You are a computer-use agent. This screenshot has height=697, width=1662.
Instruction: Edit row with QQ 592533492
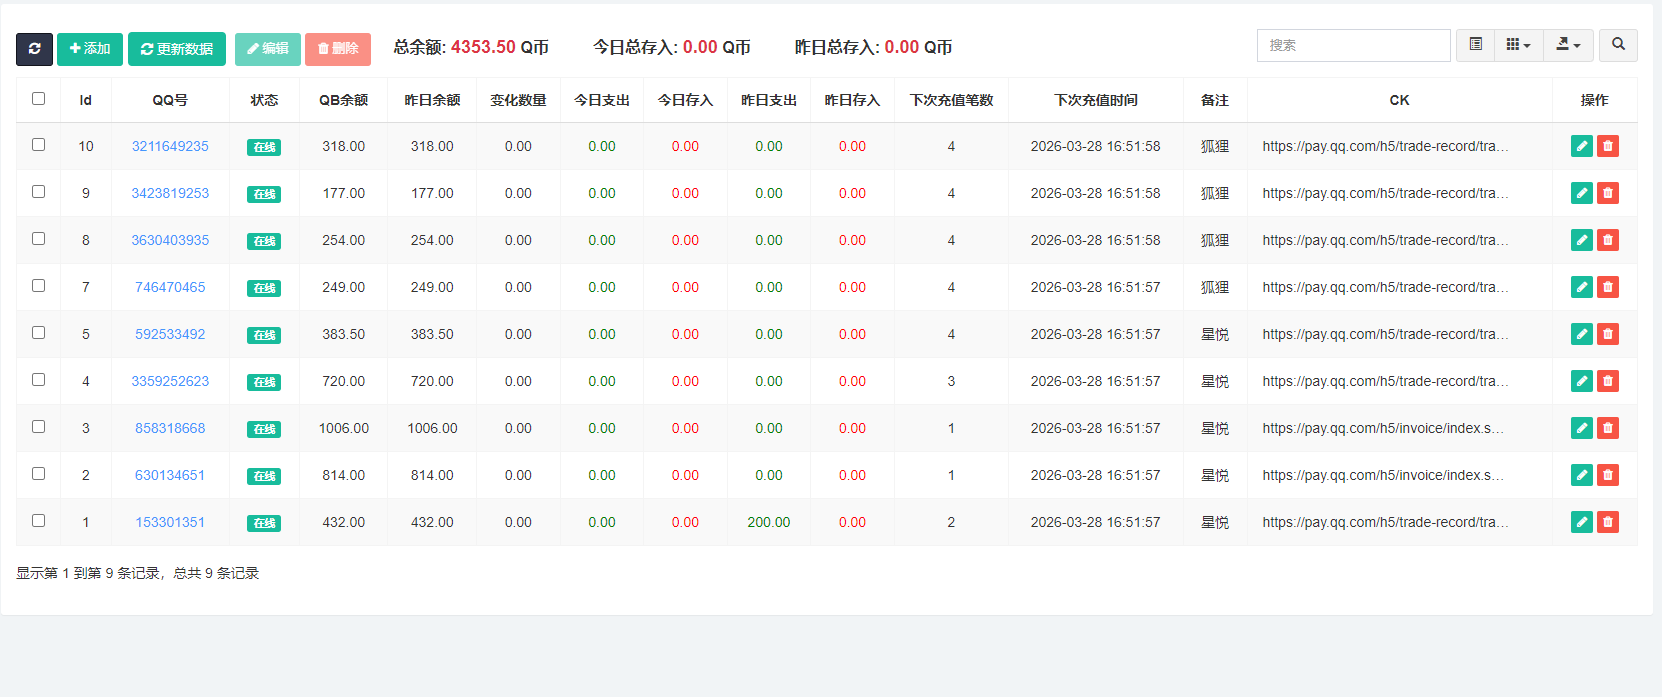[x=1581, y=334]
